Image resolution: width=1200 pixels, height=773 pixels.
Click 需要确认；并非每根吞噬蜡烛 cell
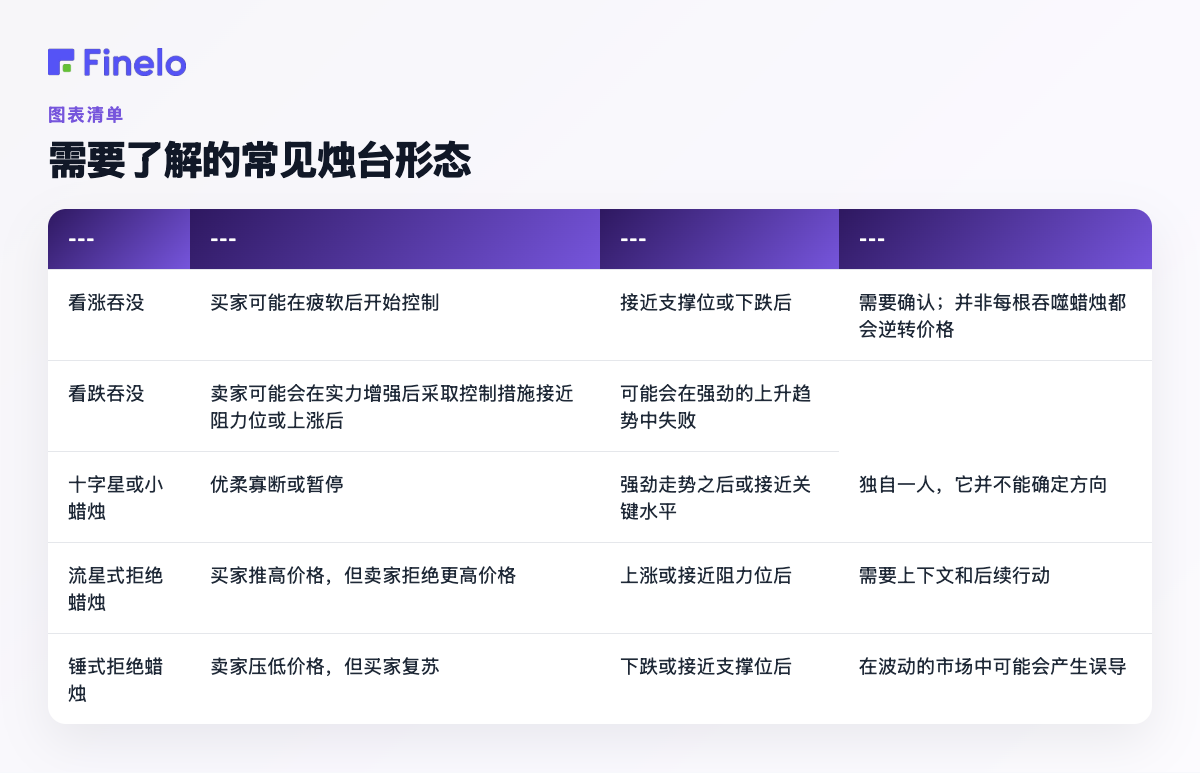pyautogui.click(x=995, y=315)
